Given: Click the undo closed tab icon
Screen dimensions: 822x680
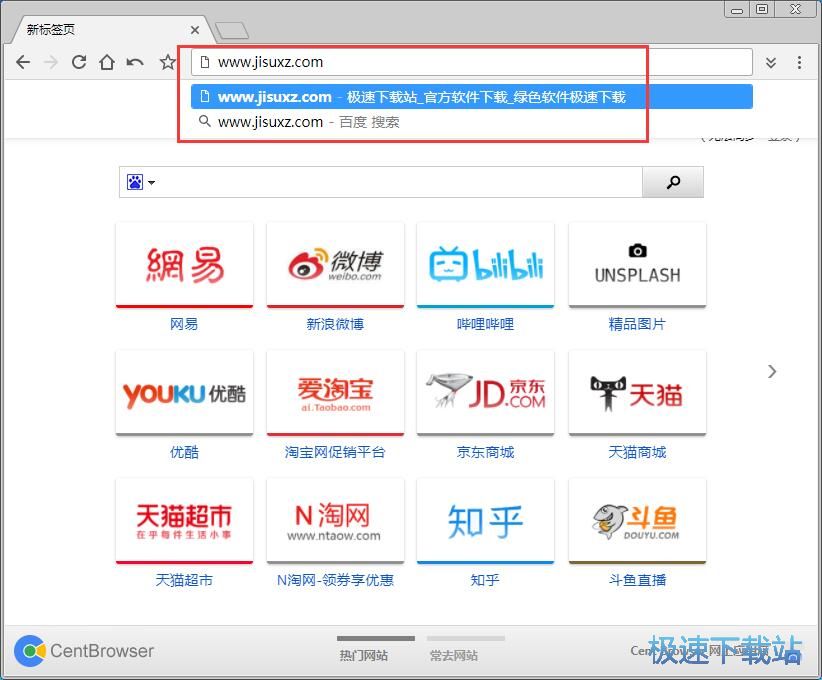Looking at the screenshot, I should pyautogui.click(x=135, y=62).
